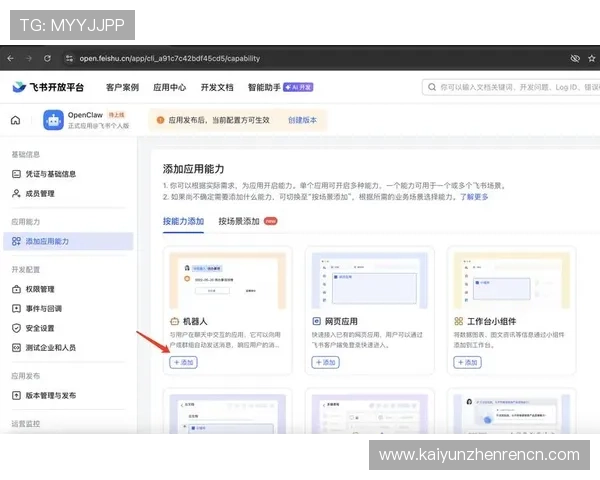Click the 开发配置 sidebar section label
This screenshot has width=600, height=480.
pyautogui.click(x=26, y=269)
